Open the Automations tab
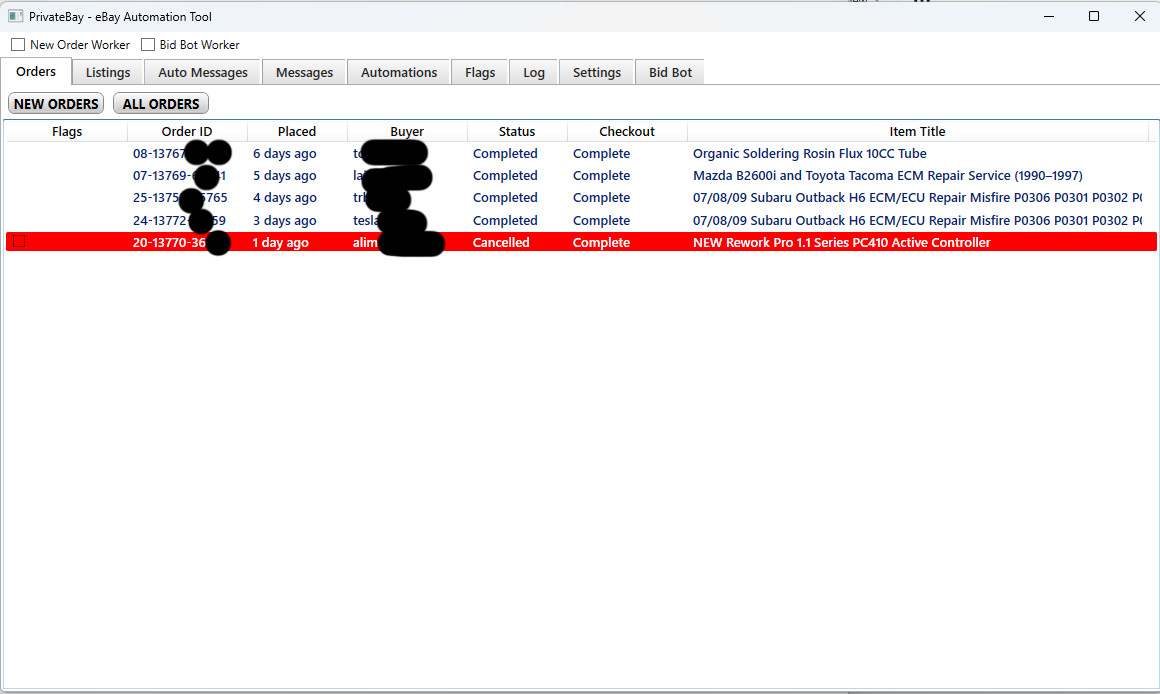 coord(398,71)
